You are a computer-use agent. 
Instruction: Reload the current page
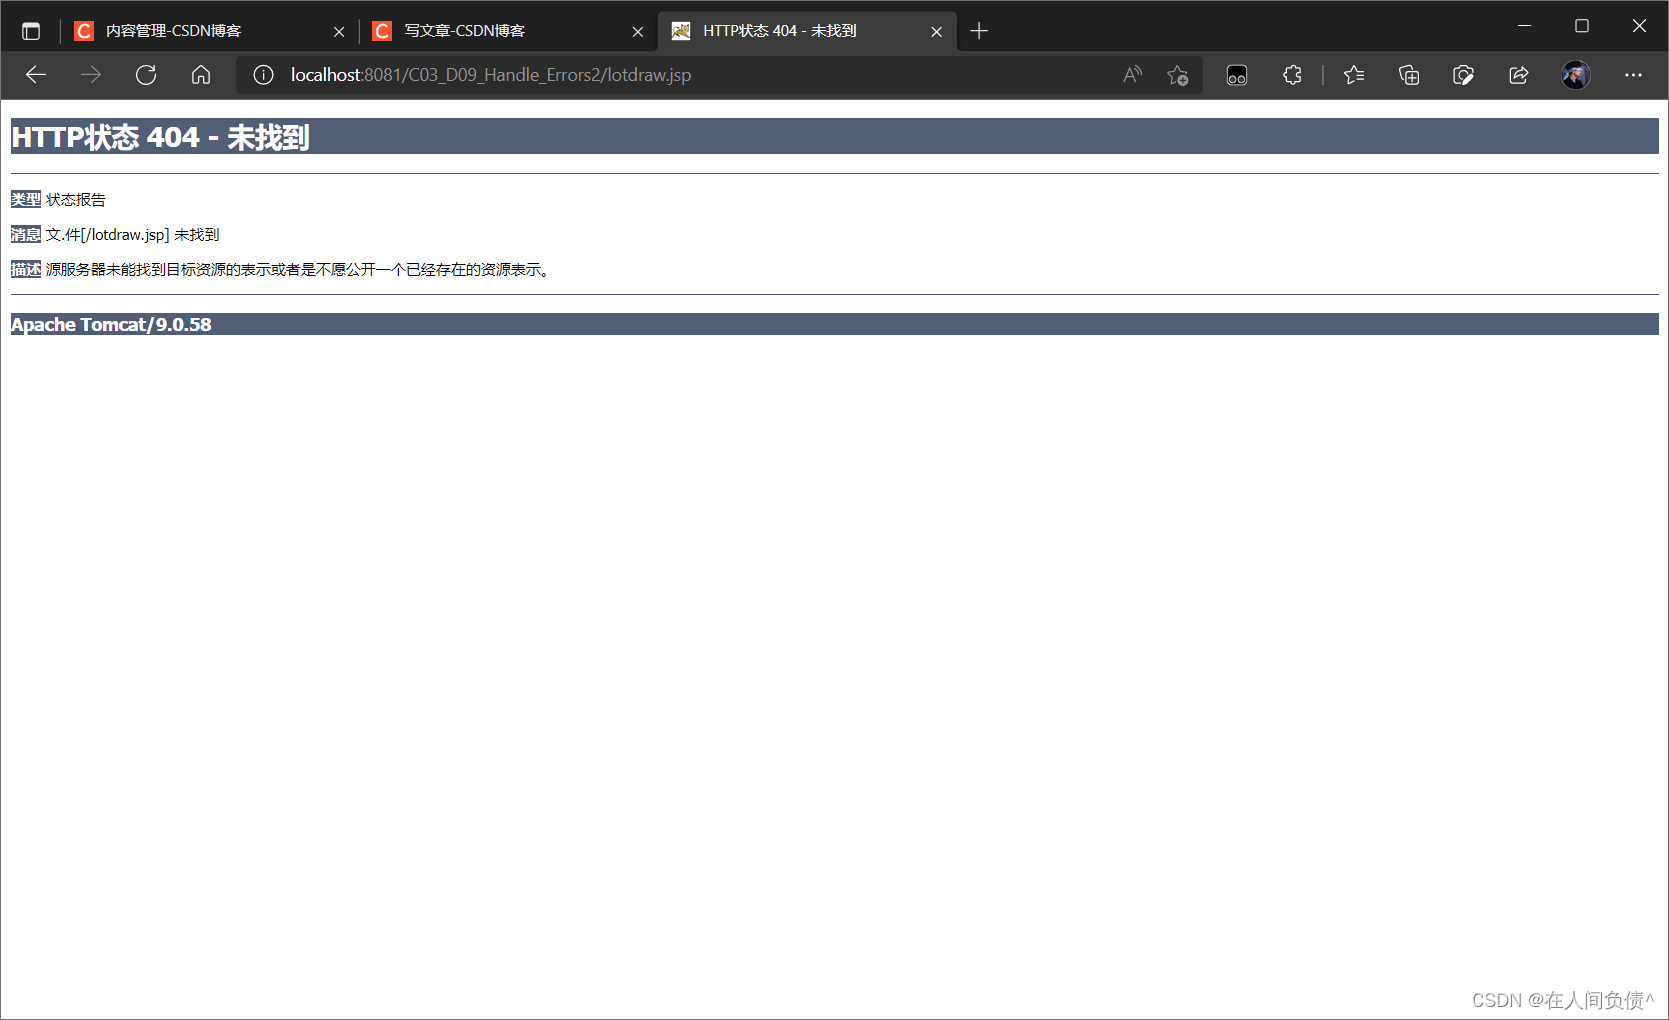146,75
